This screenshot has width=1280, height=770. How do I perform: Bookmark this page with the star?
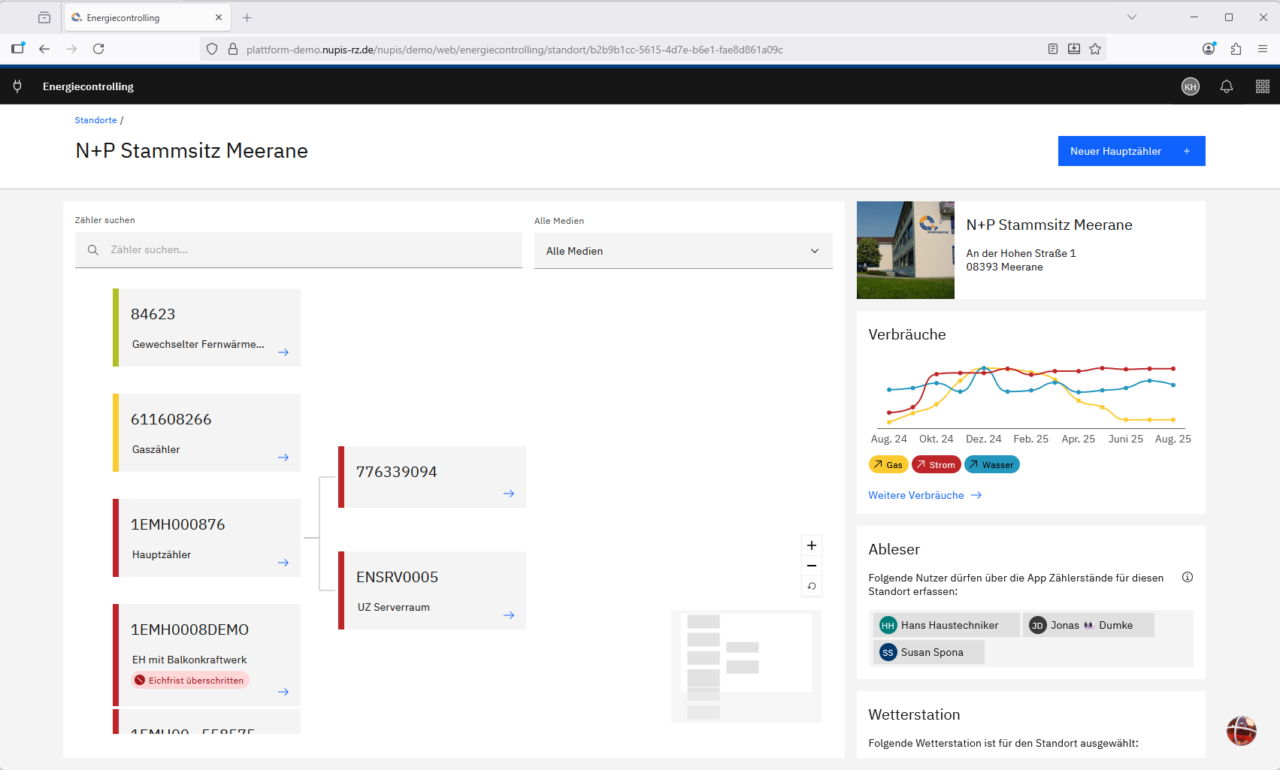tap(1095, 49)
